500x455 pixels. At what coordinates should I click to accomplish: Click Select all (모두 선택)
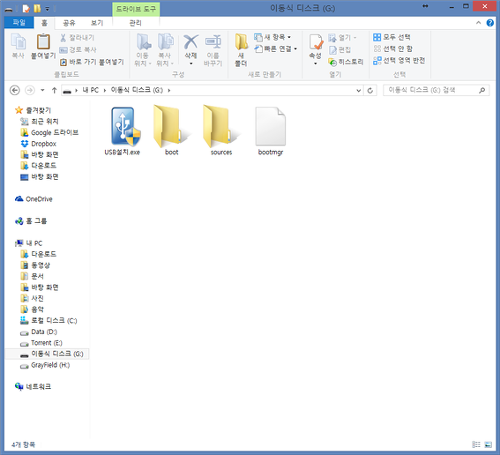tap(392, 37)
